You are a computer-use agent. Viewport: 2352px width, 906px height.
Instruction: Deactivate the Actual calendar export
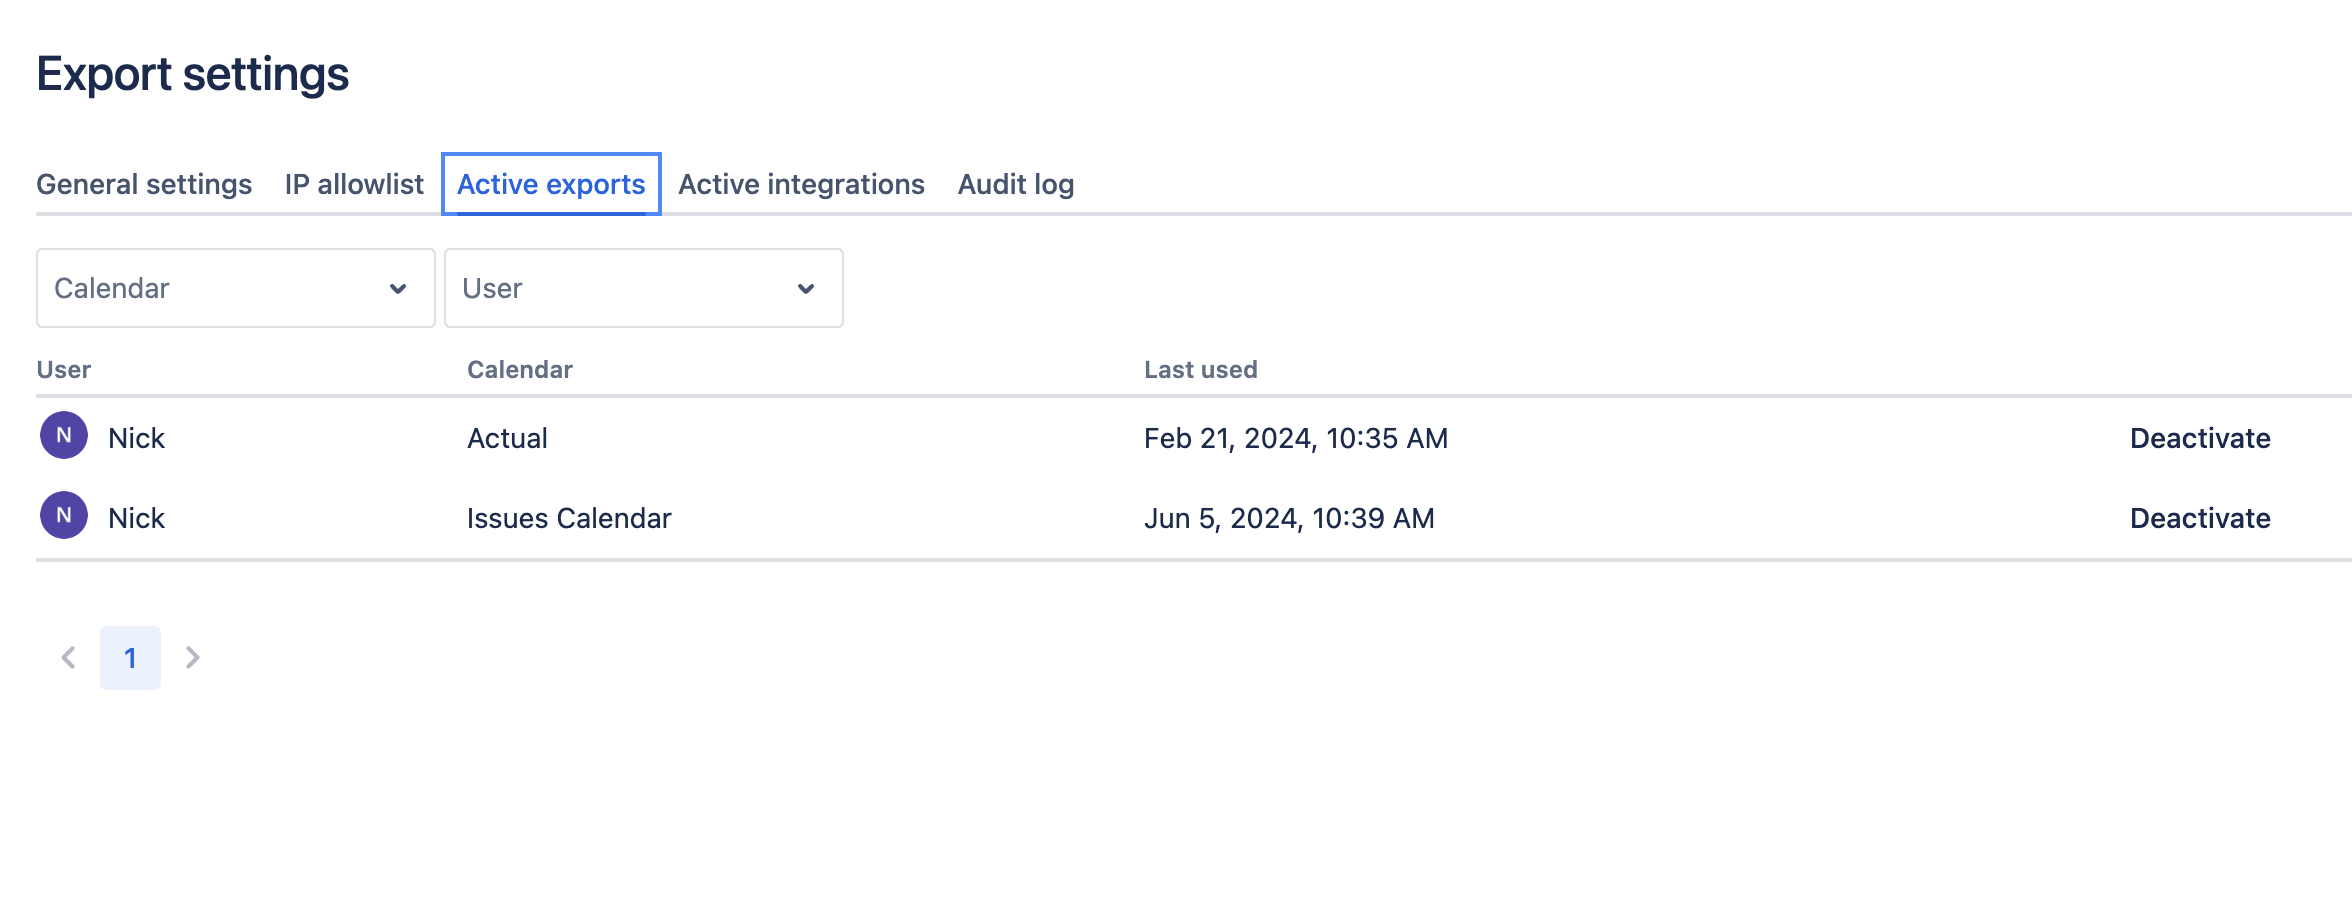pos(2200,438)
